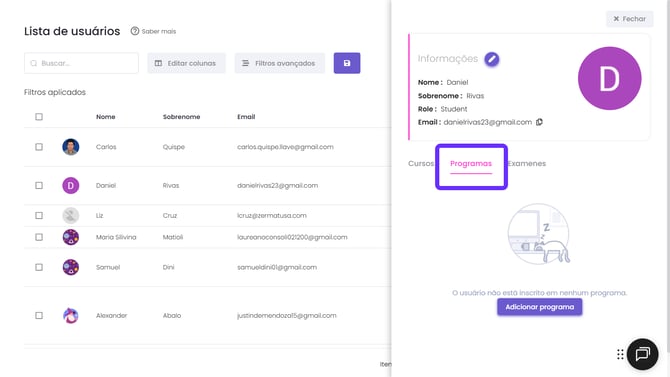Viewport: 670px width, 377px height.
Task: Close the panel with Fechar
Action: 629,19
